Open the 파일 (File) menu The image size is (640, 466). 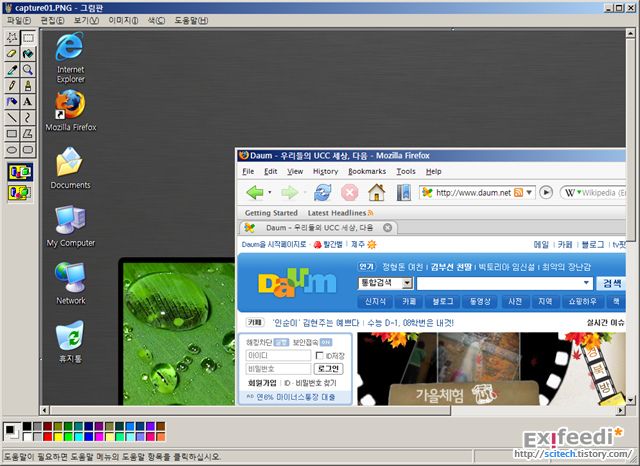click(19, 20)
